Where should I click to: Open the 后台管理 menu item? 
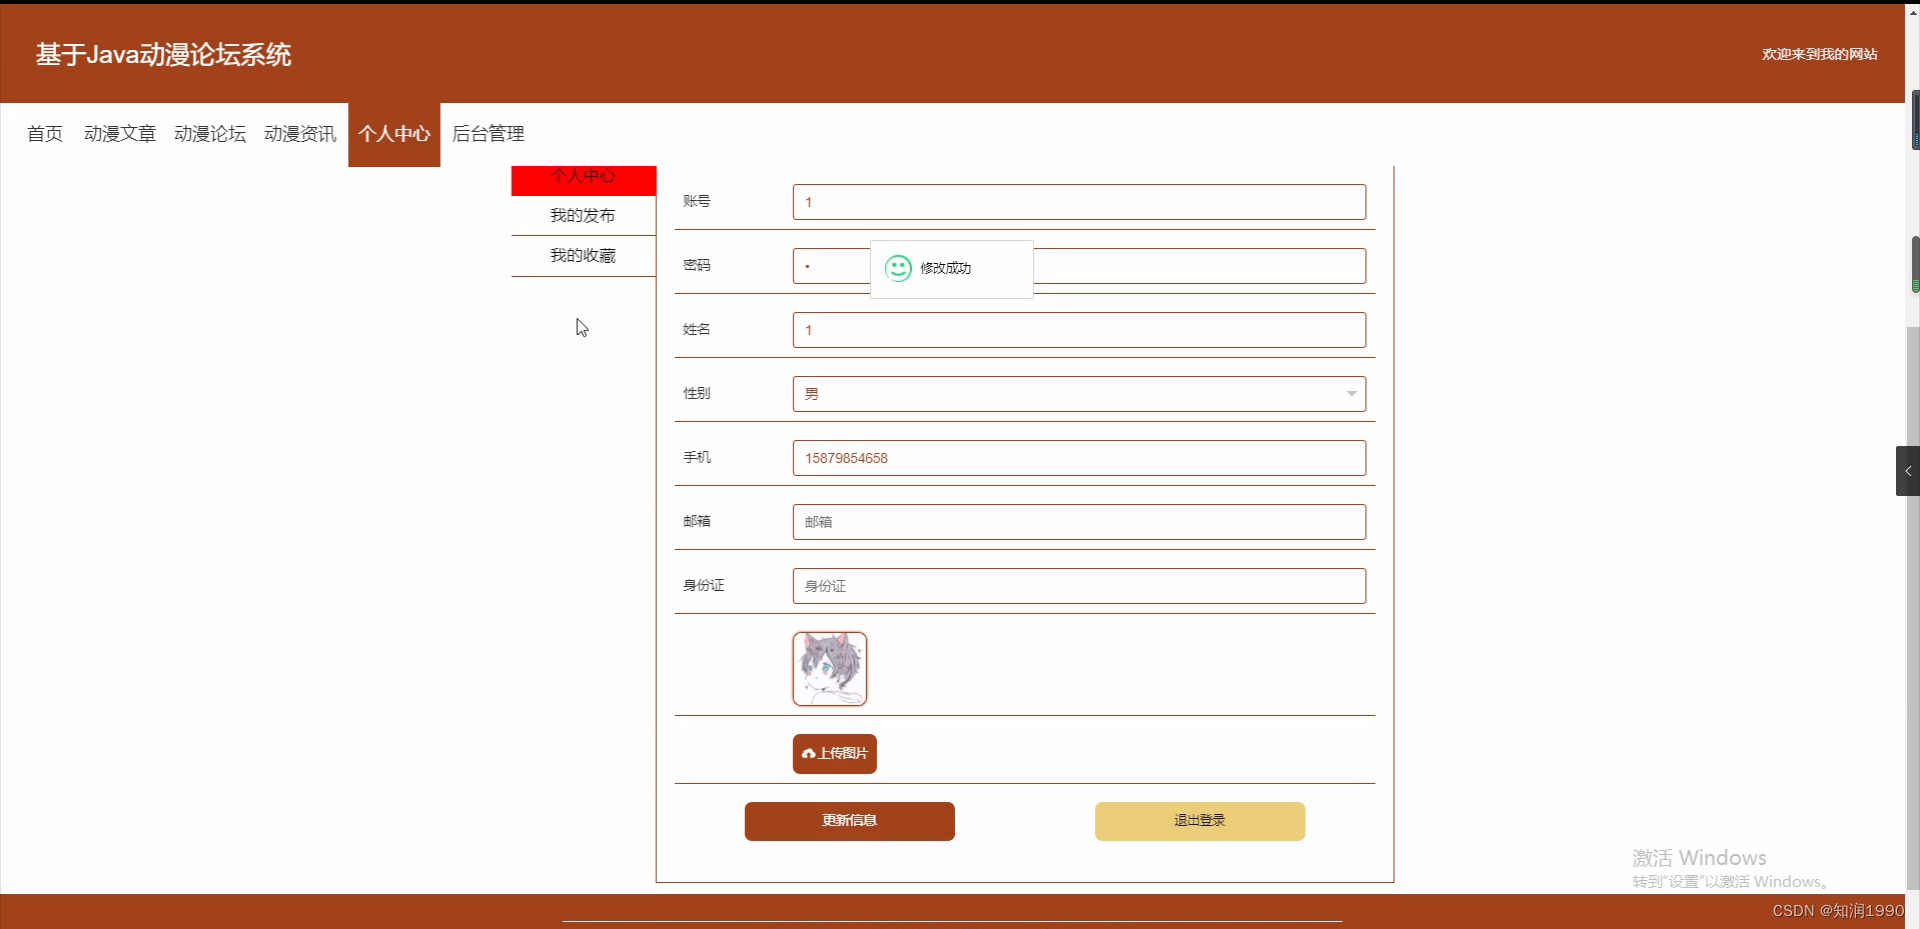point(488,133)
